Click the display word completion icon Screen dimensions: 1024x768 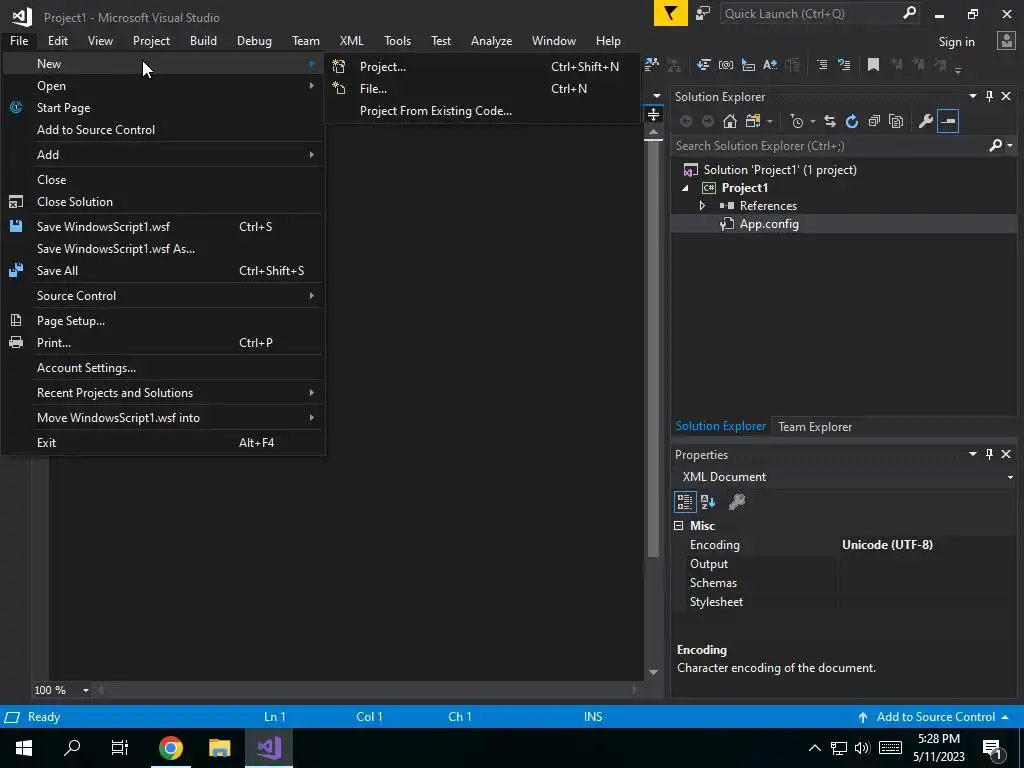(770, 65)
